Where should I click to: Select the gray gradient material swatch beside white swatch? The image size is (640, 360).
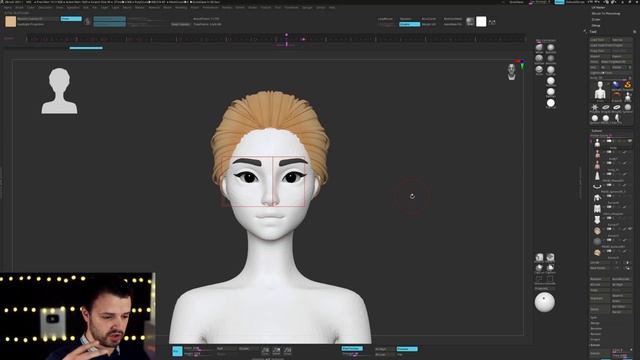coord(470,21)
